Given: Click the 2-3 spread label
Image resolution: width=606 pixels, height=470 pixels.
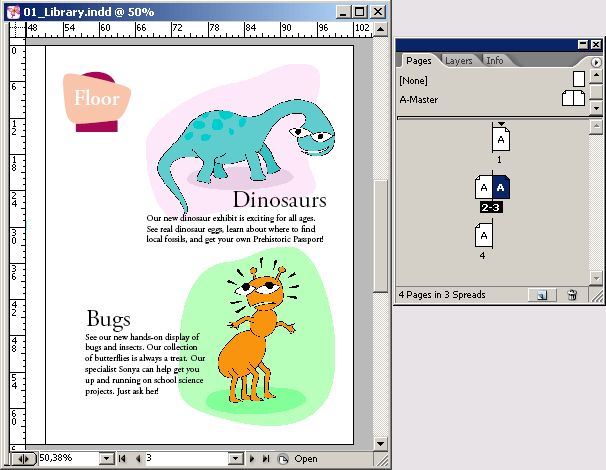Looking at the screenshot, I should click(x=491, y=208).
